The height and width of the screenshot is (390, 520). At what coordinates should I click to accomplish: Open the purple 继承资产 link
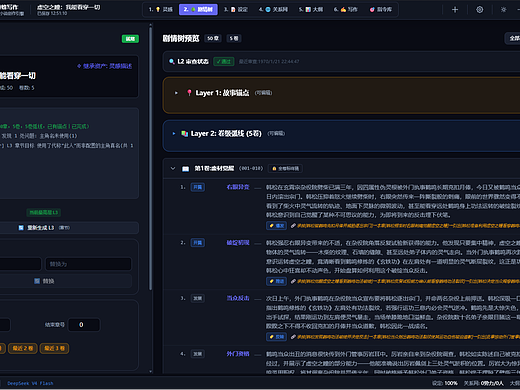(105, 66)
